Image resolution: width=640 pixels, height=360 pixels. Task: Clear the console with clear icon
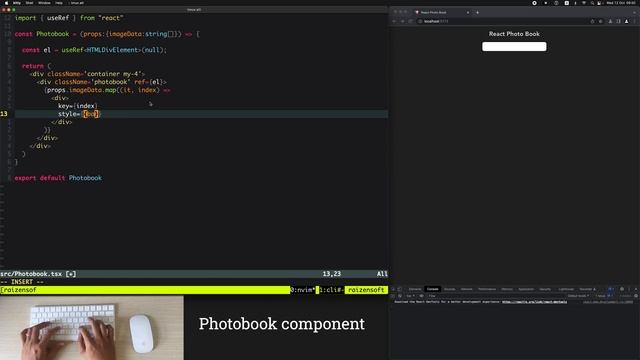(x=400, y=296)
